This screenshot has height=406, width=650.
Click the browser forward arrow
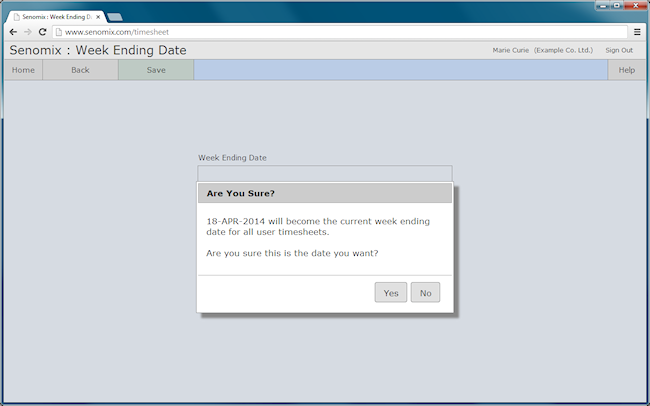click(x=27, y=32)
